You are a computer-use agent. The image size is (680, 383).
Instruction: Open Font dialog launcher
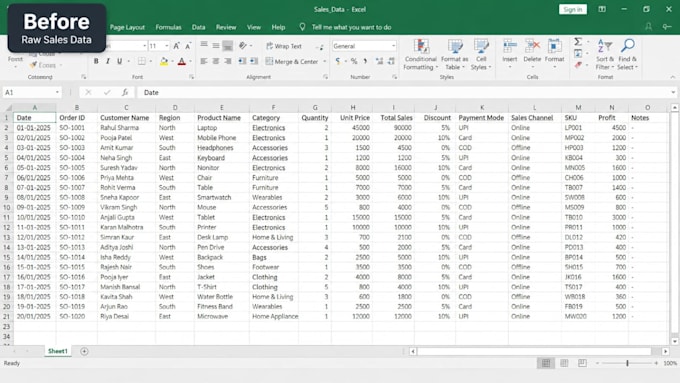coord(191,77)
